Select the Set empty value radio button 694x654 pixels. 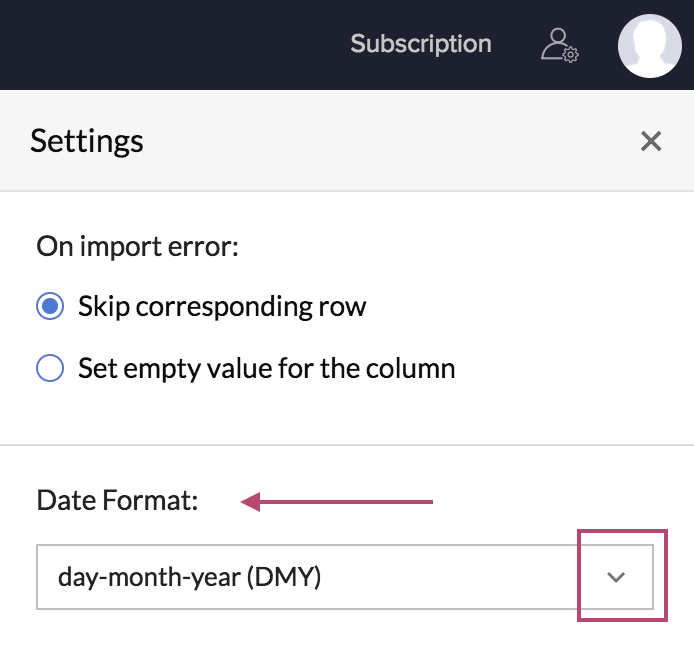pos(50,368)
